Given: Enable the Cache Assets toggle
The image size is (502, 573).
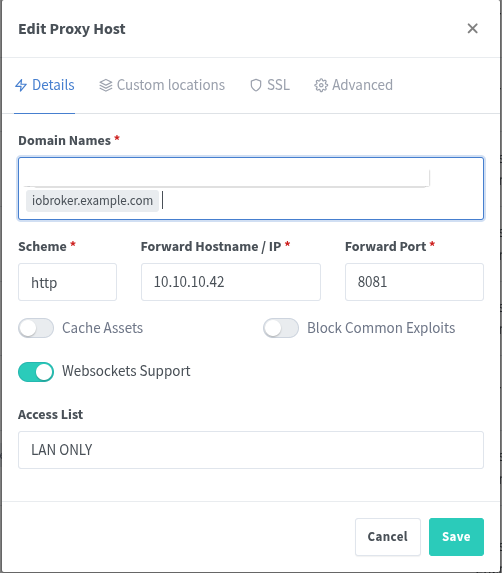Looking at the screenshot, I should coord(36,328).
